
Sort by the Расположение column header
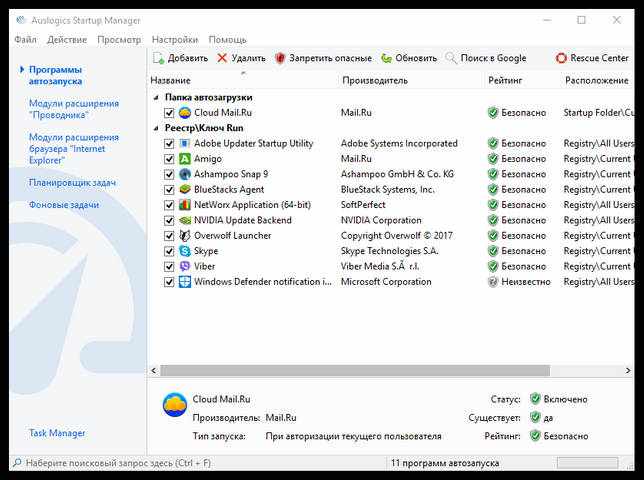coord(596,80)
